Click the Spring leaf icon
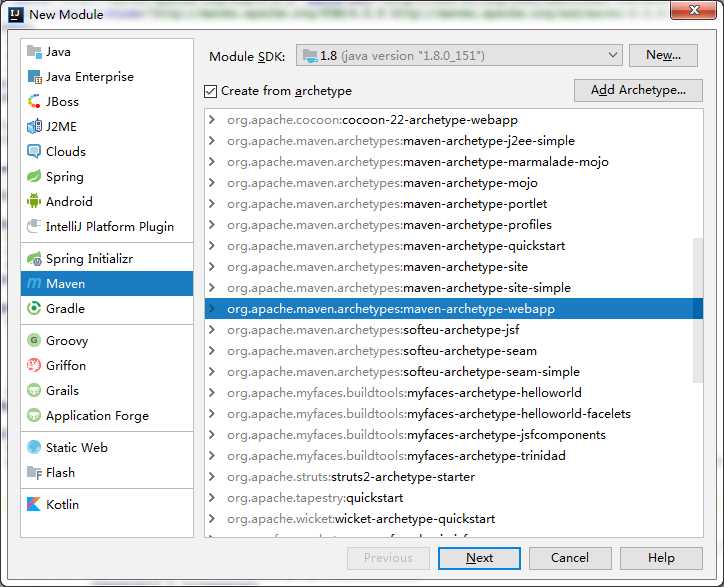 click(34, 176)
